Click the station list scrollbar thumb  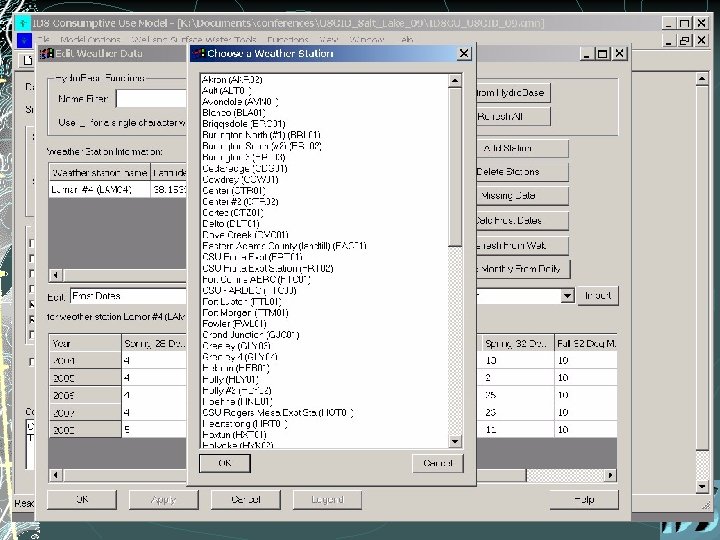(x=455, y=167)
